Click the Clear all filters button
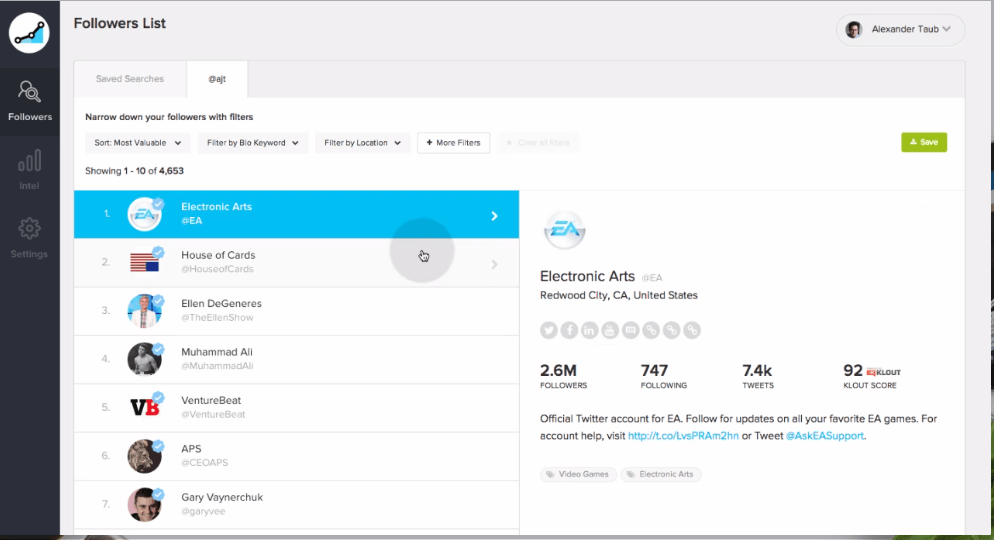 538,143
